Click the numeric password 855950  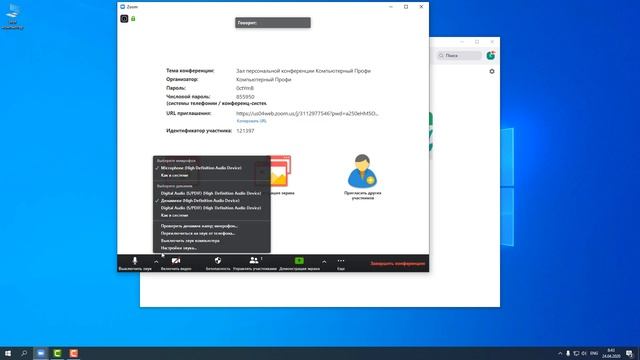245,97
